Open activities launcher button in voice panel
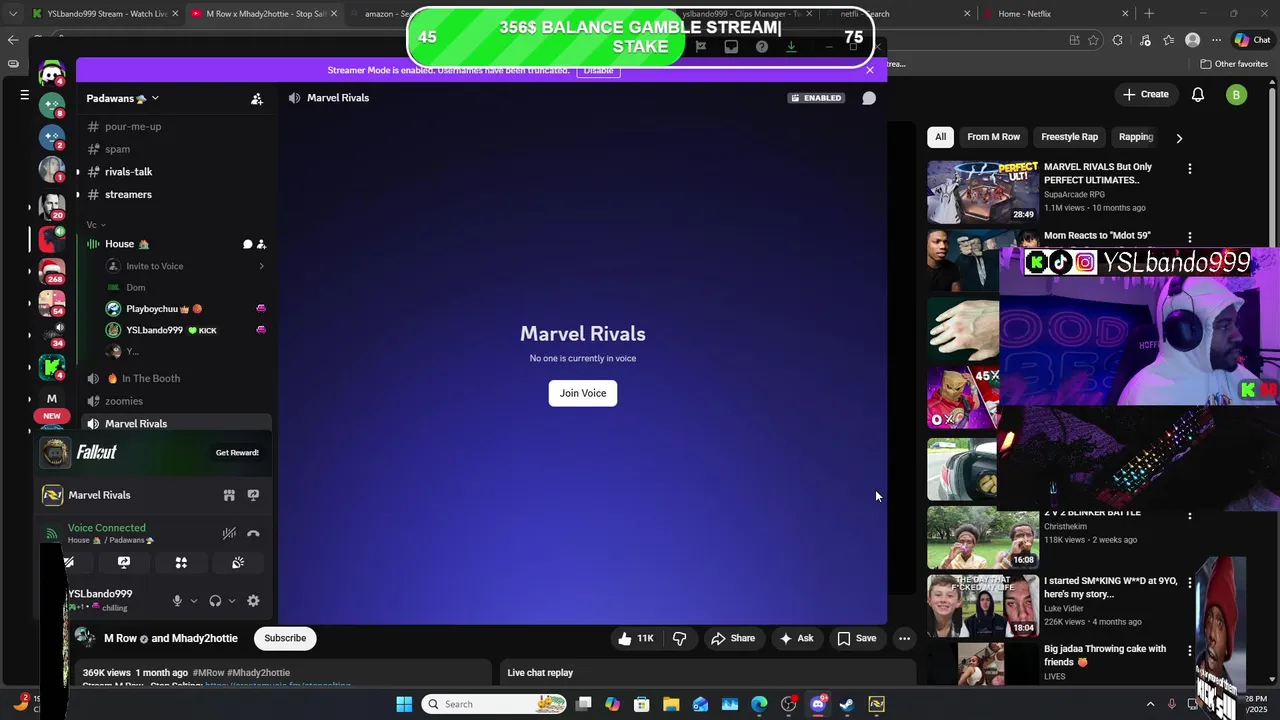Image resolution: width=1280 pixels, height=720 pixels. (x=181, y=563)
